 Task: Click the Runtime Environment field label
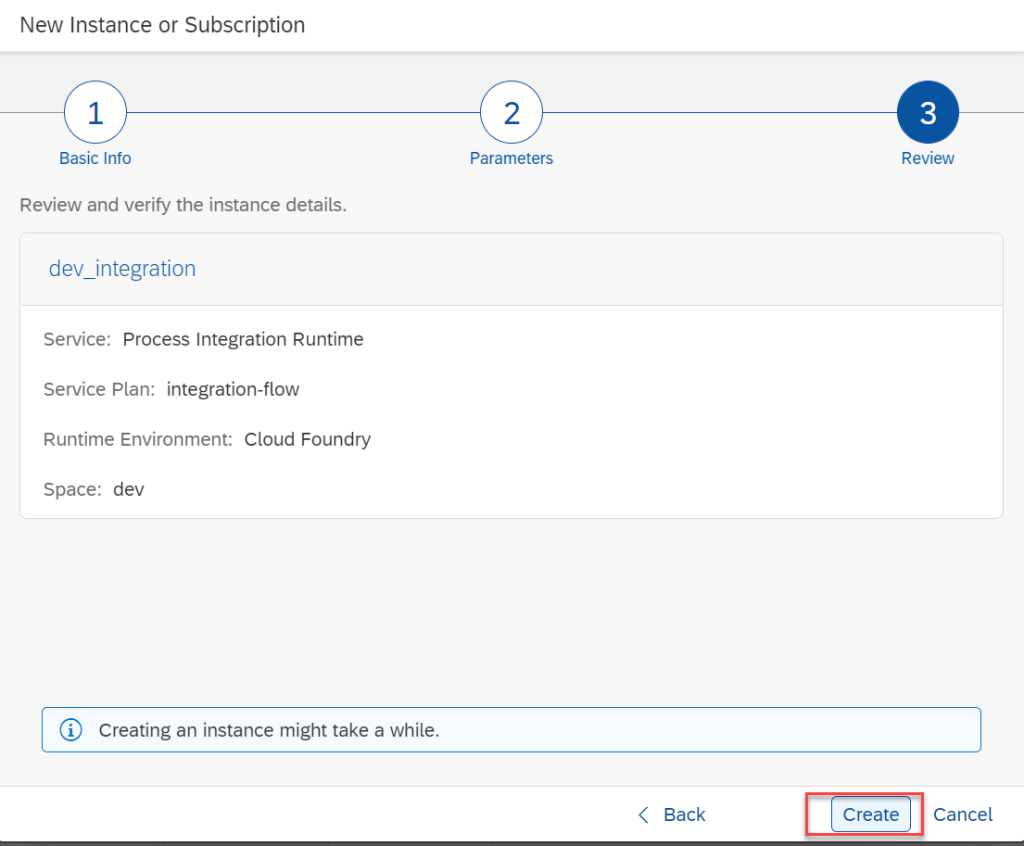[138, 439]
